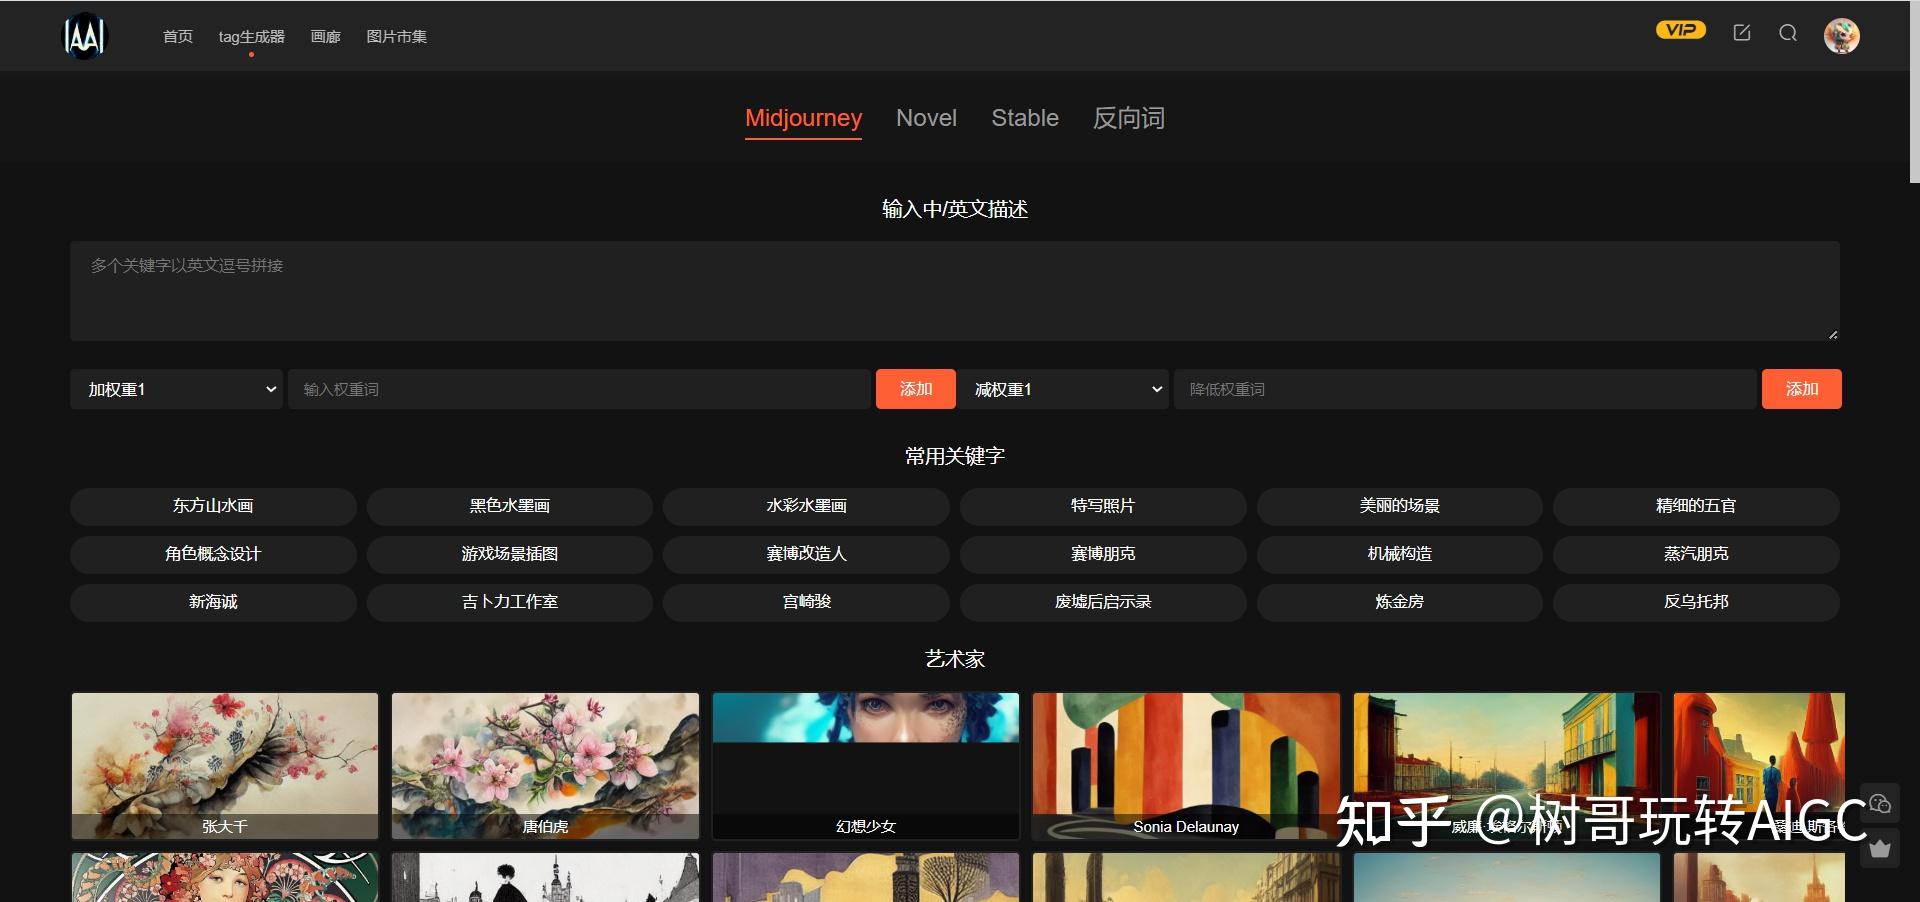Open the tag生成器 navigation item
The width and height of the screenshot is (1920, 902).
point(252,36)
